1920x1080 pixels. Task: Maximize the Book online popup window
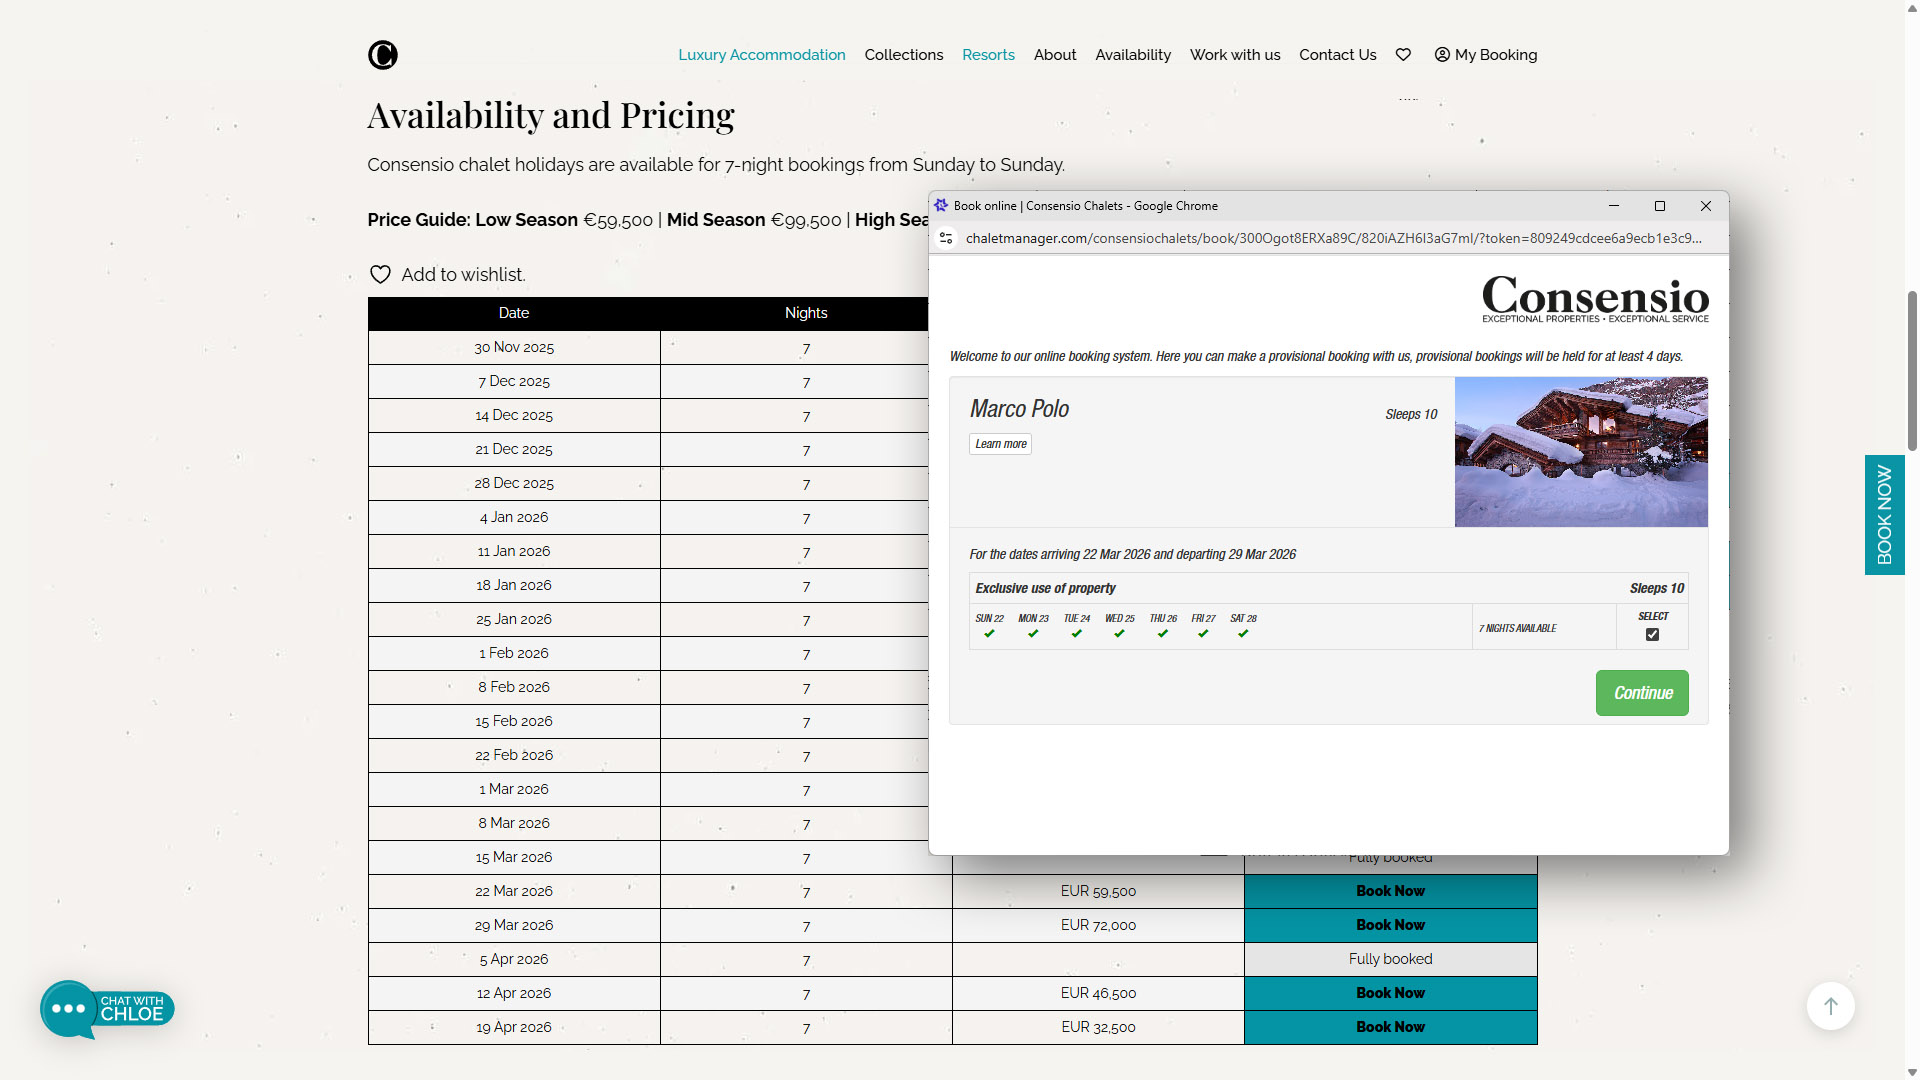[x=1660, y=206]
